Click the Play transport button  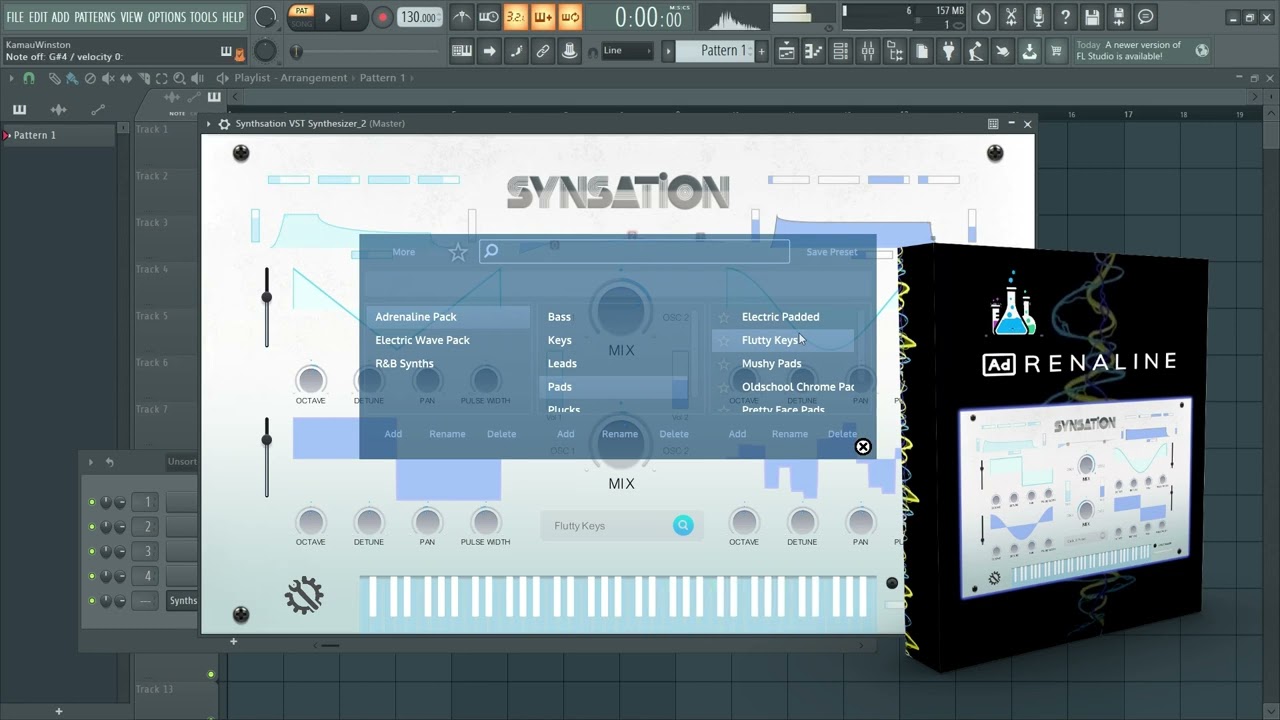(327, 17)
